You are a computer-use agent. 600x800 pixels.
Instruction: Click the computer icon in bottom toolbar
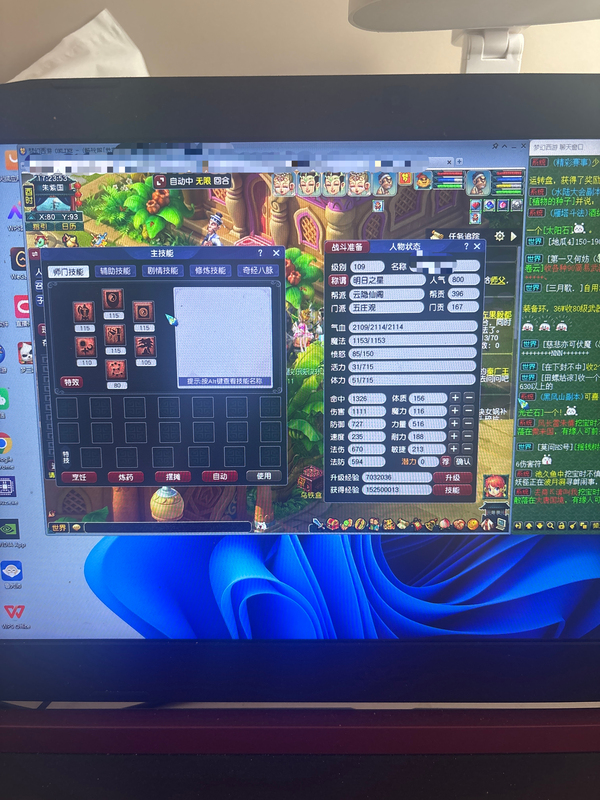(502, 524)
